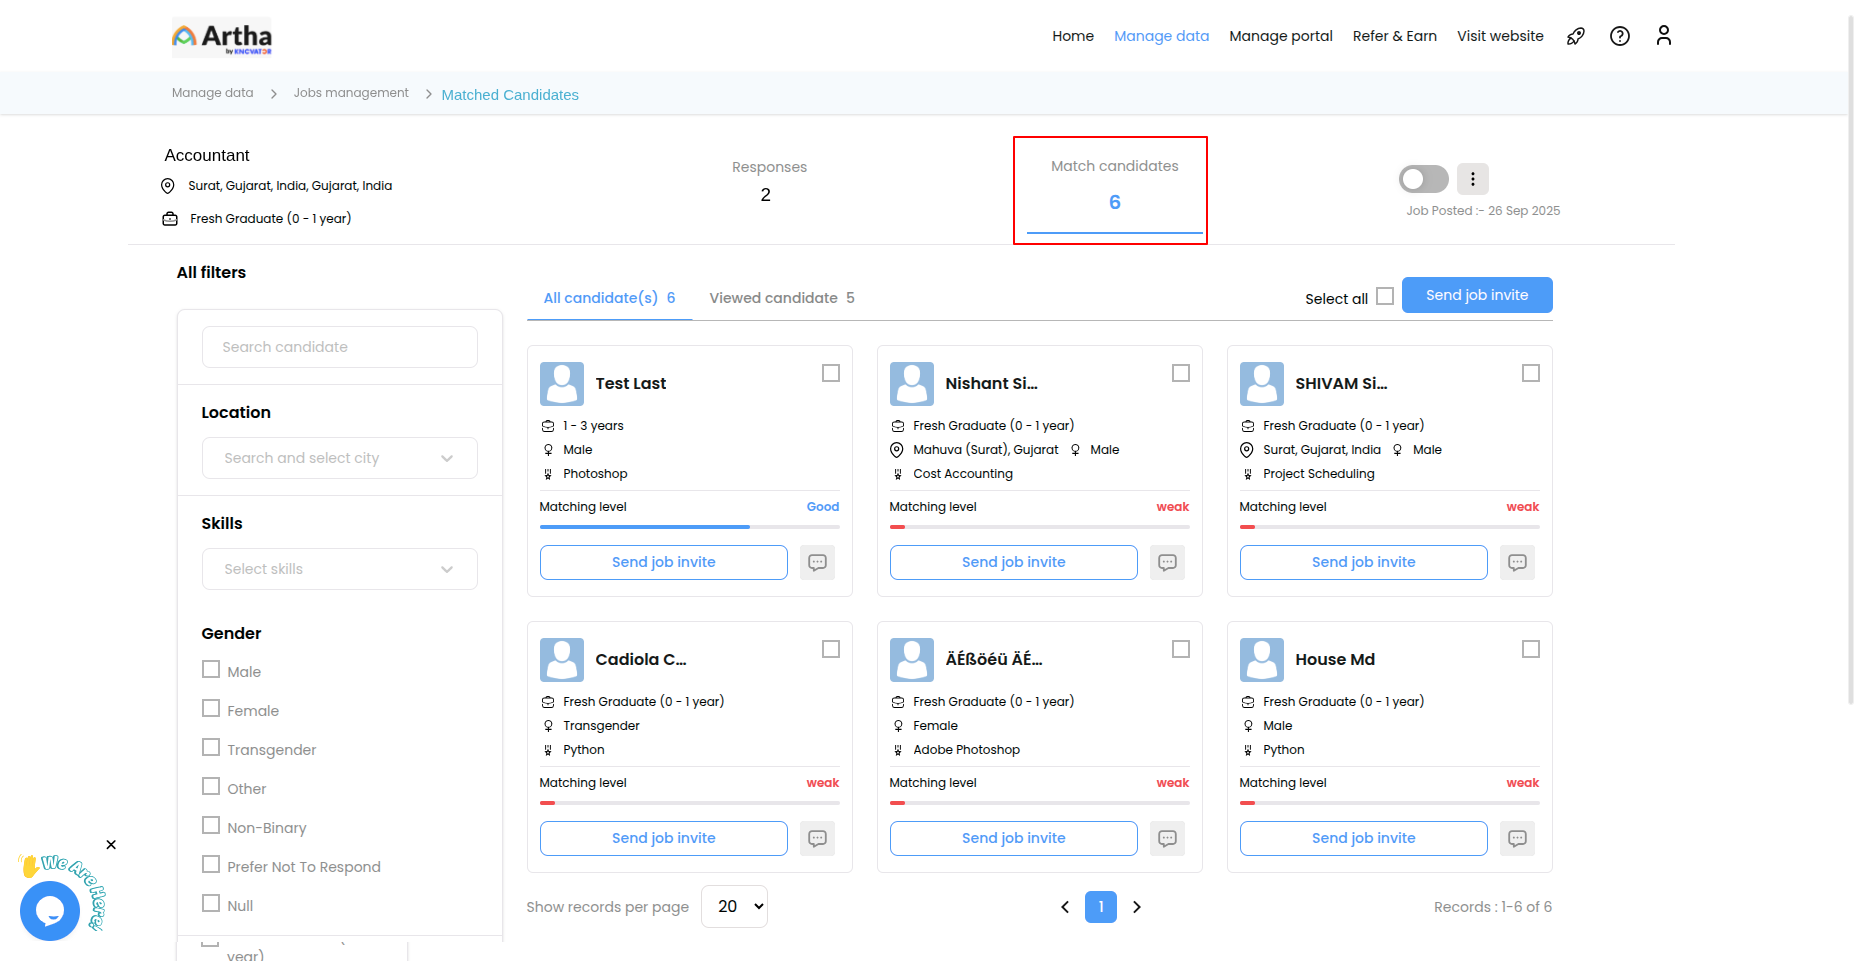This screenshot has height=961, width=1854.
Task: Click chat icon on House Md card
Action: [1517, 838]
